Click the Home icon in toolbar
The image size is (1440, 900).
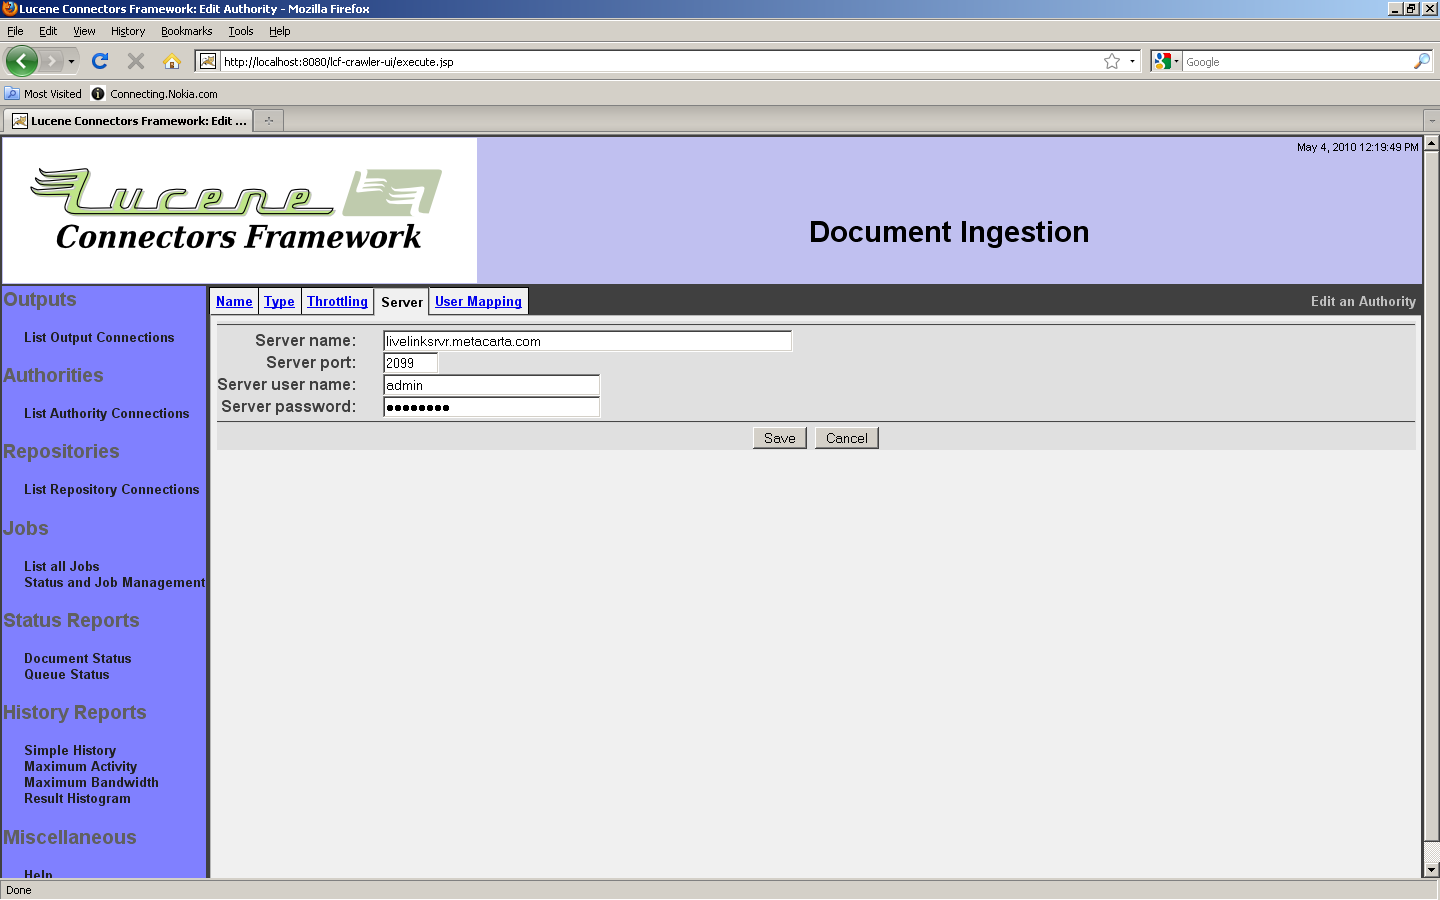172,61
